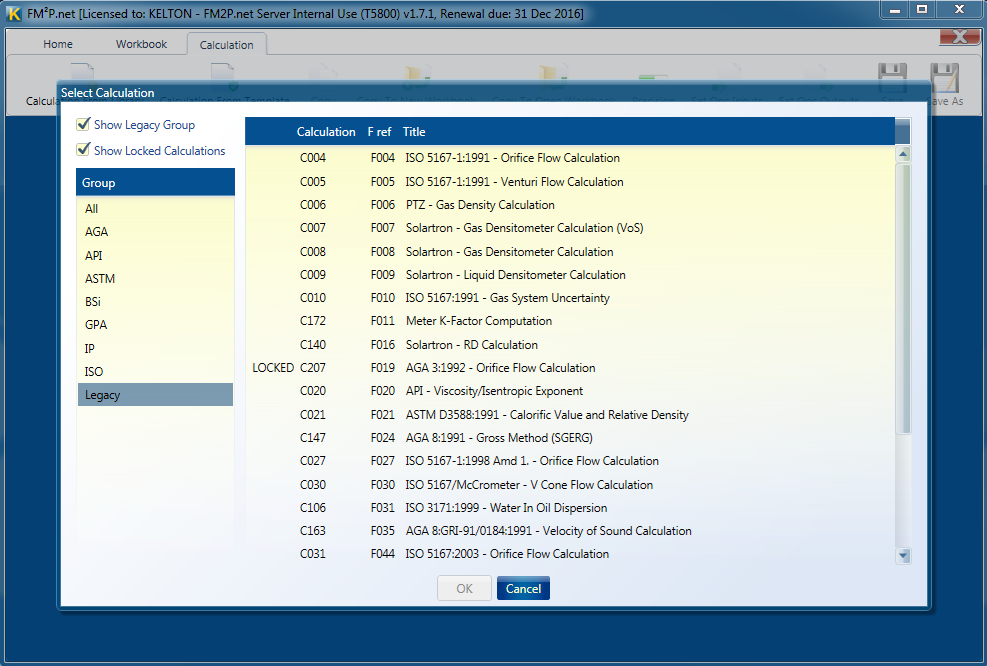
Task: Select ISO 5167-1:1998 Amd 1. row
Action: (570, 461)
